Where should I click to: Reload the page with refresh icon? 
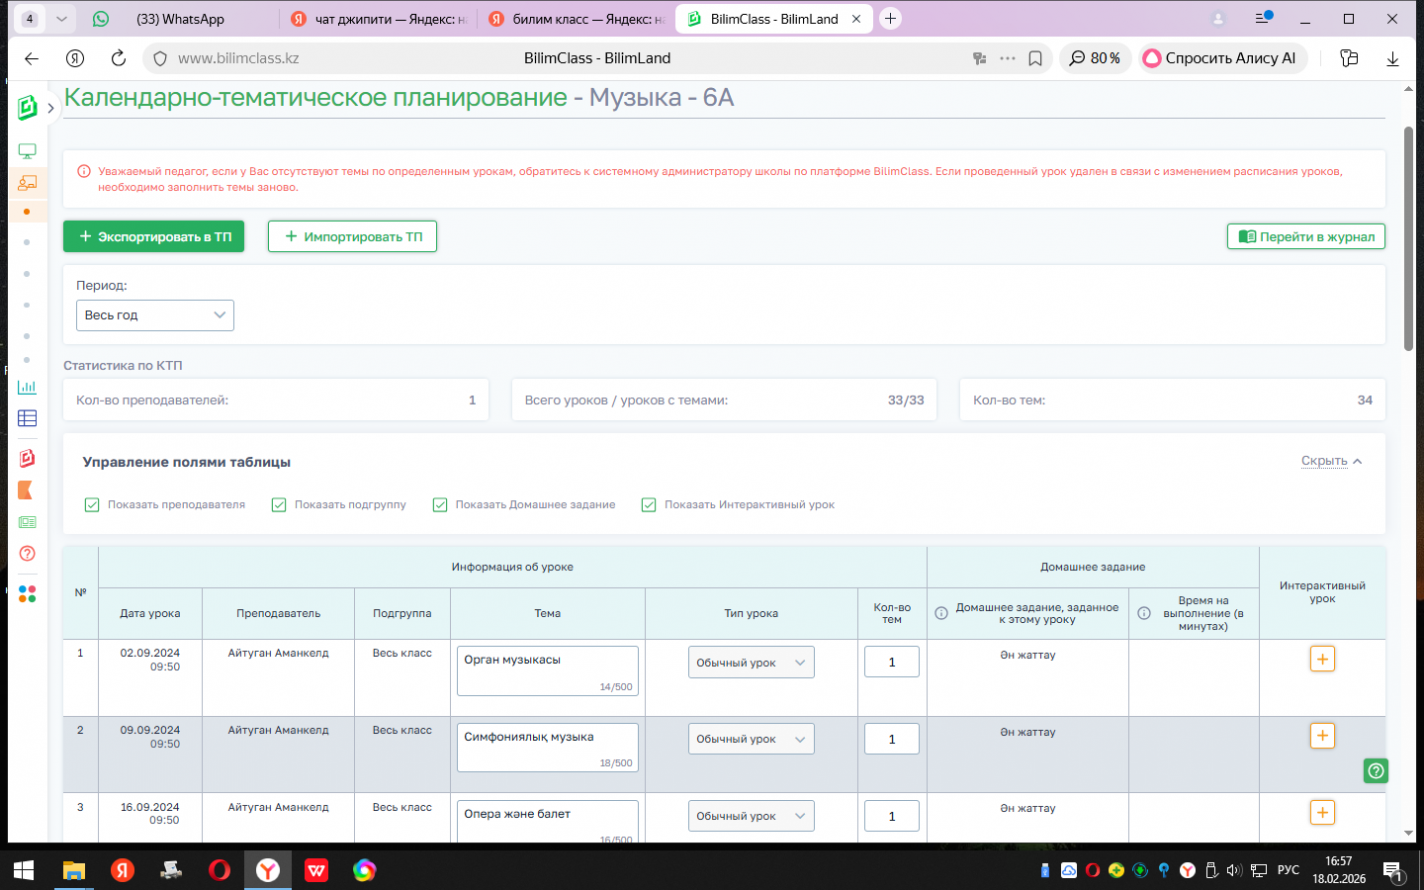coord(118,58)
